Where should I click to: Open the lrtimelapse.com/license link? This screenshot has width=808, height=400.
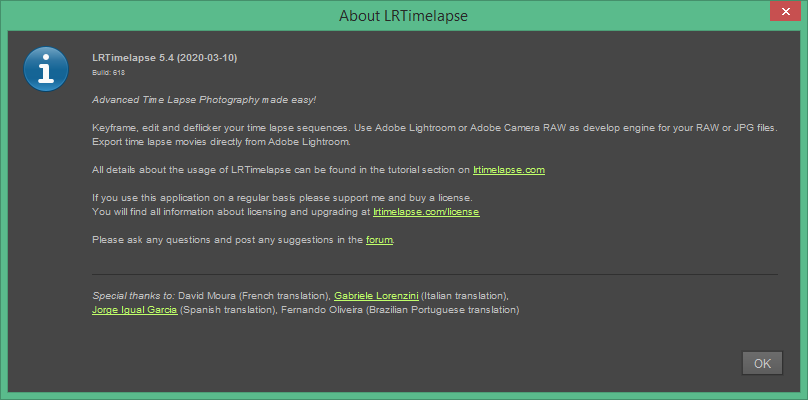pyautogui.click(x=426, y=212)
